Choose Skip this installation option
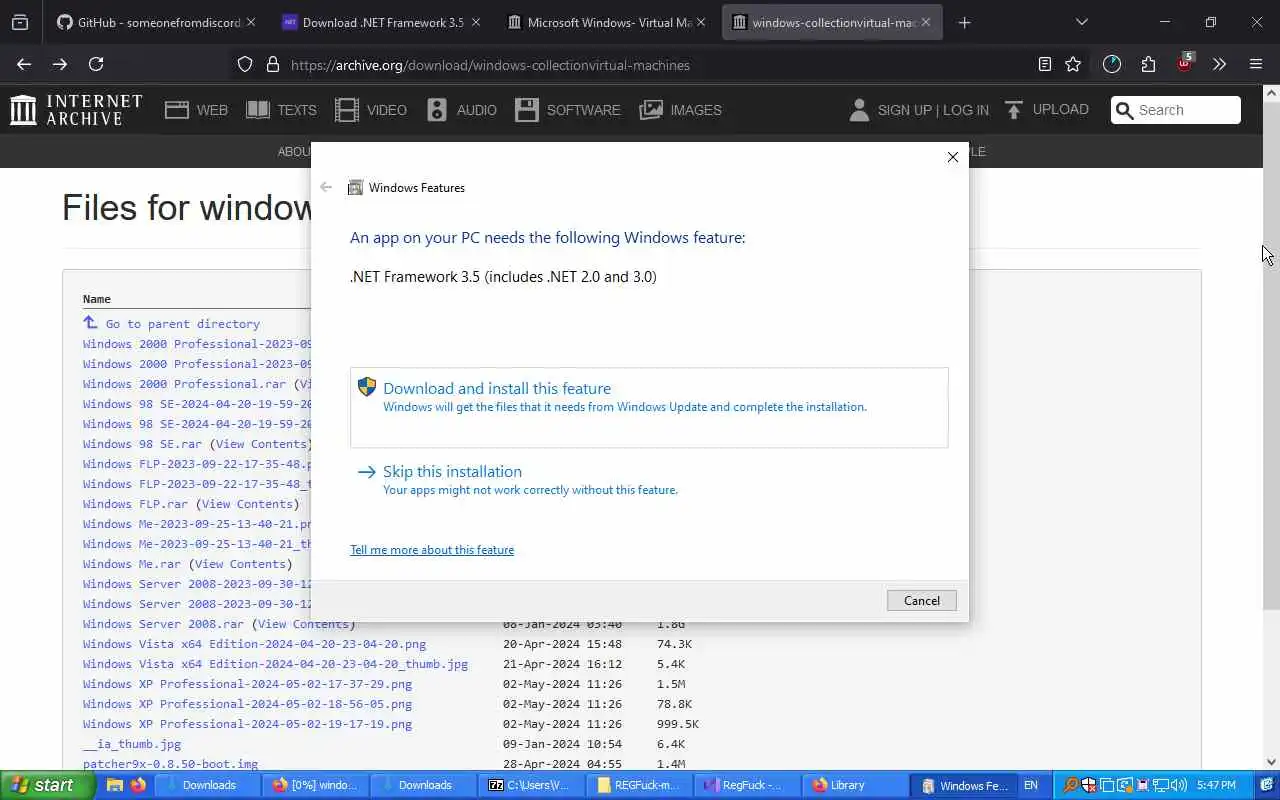The height and width of the screenshot is (800, 1280). pos(649,480)
